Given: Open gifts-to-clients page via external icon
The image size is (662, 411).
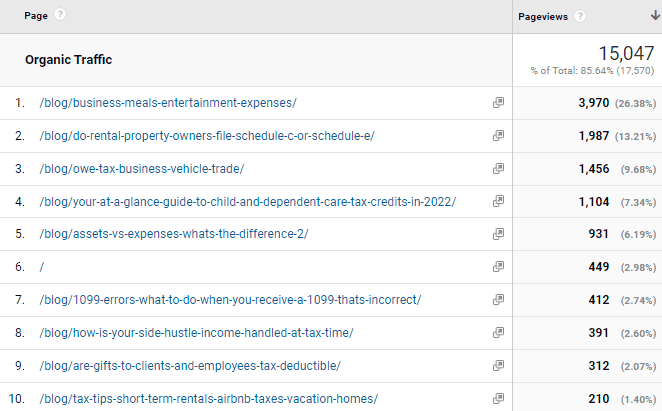Looking at the screenshot, I should (498, 366).
